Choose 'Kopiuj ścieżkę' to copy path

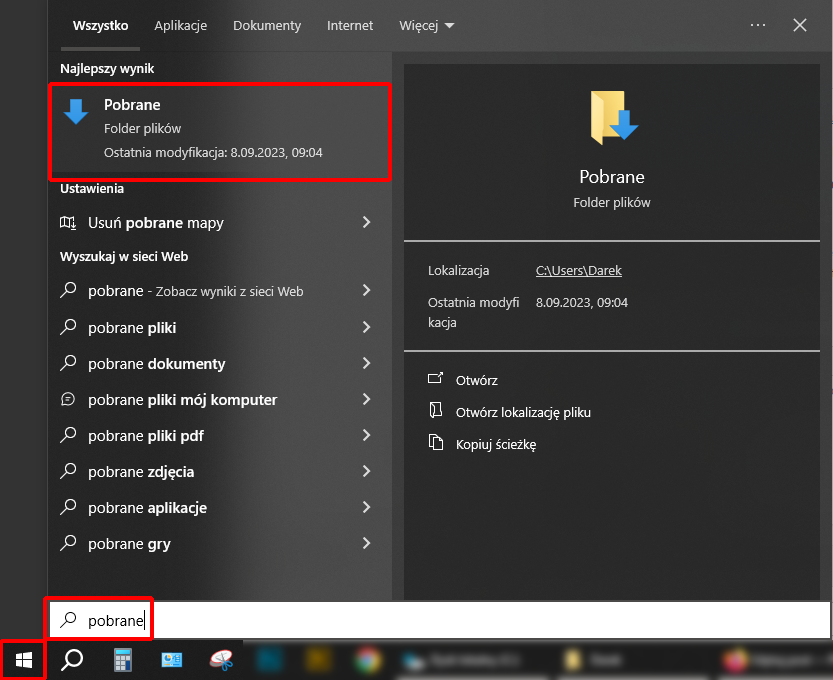(x=496, y=444)
